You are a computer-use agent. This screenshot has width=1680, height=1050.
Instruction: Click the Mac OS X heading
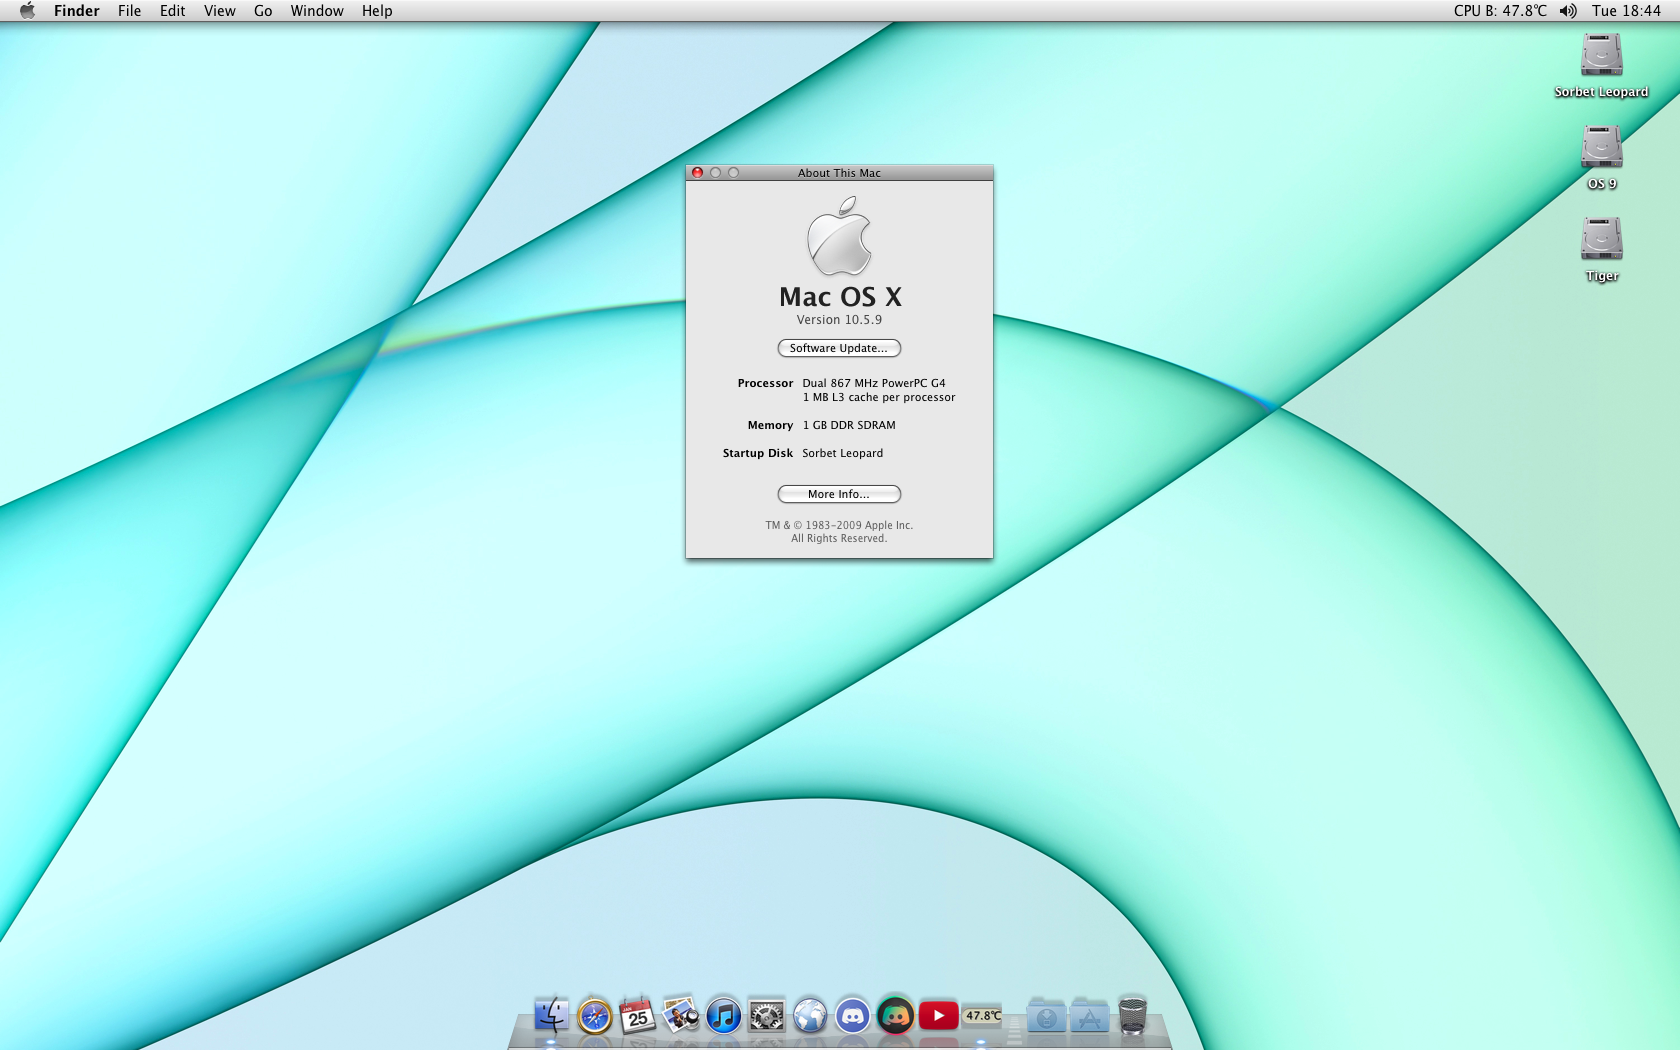click(840, 297)
